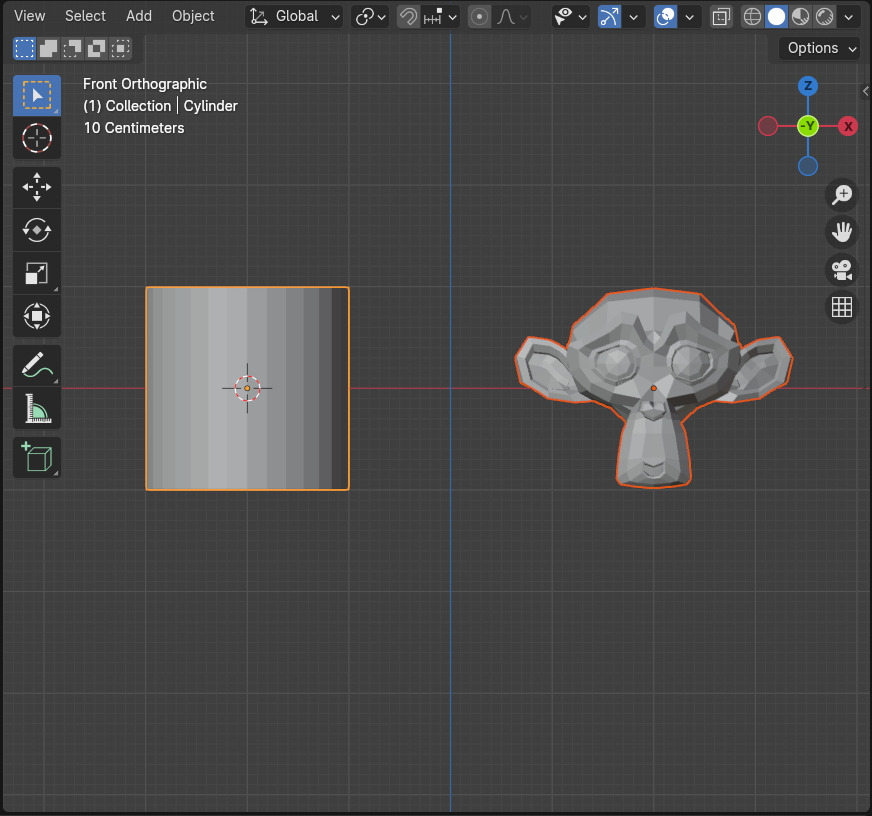Select the 3D Cursor tool

[37, 138]
